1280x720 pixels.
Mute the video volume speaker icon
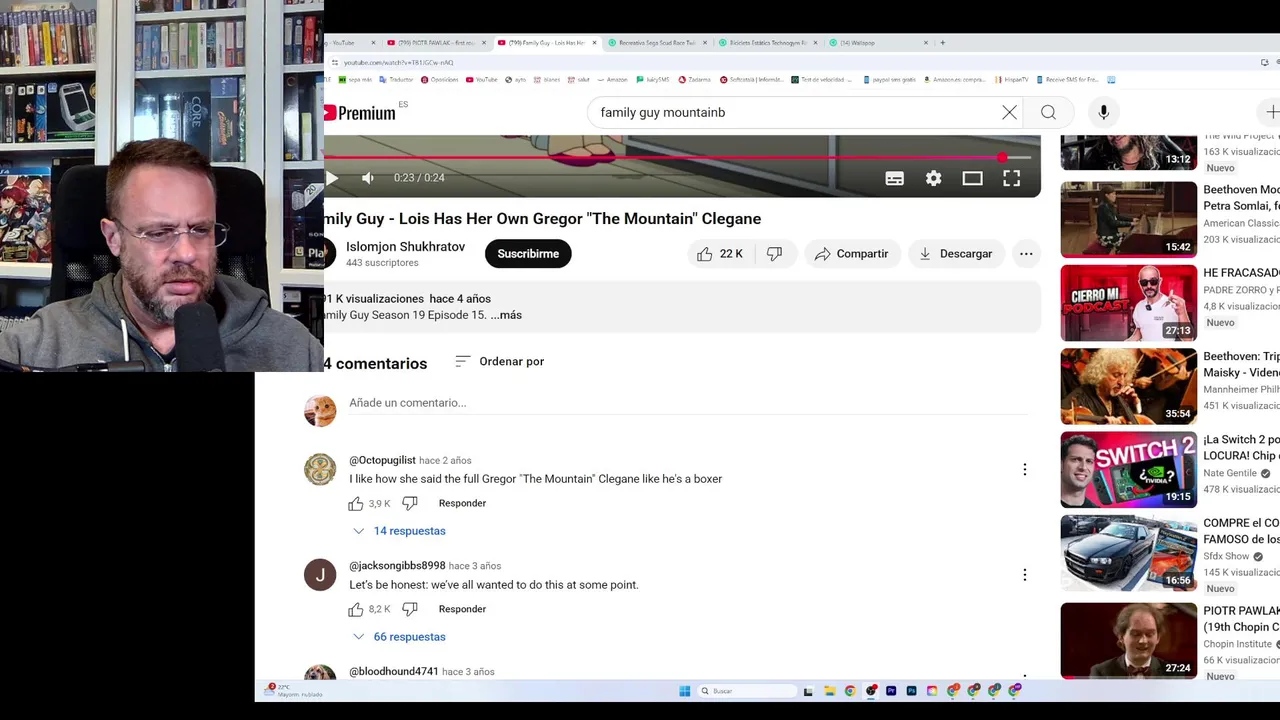pyautogui.click(x=368, y=178)
